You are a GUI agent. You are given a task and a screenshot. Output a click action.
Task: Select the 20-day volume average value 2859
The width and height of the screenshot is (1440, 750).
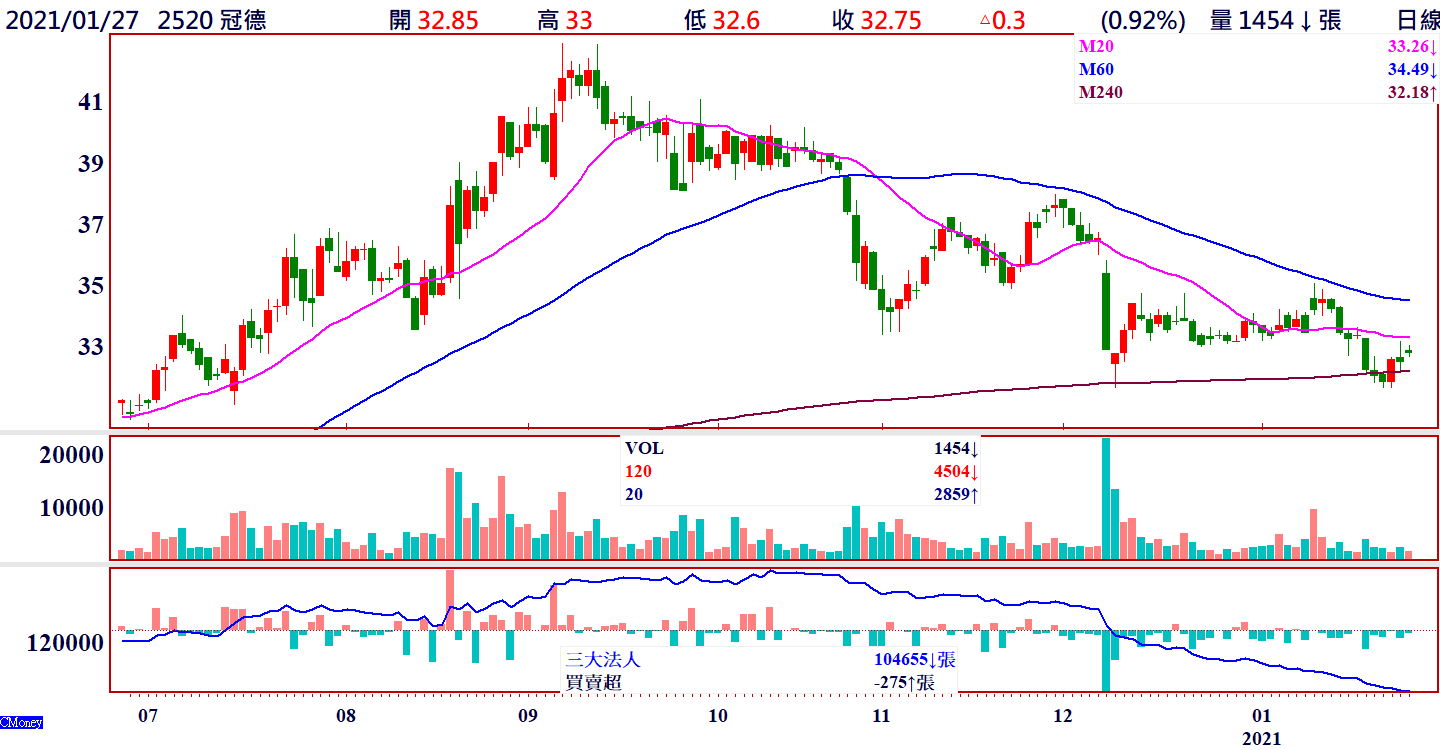(x=949, y=495)
